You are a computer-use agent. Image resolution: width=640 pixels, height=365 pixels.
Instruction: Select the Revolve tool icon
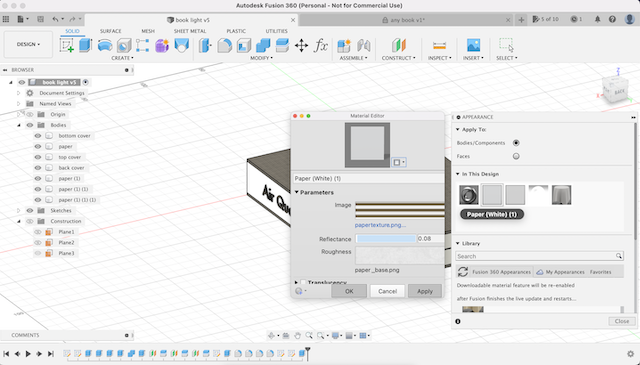[x=105, y=45]
